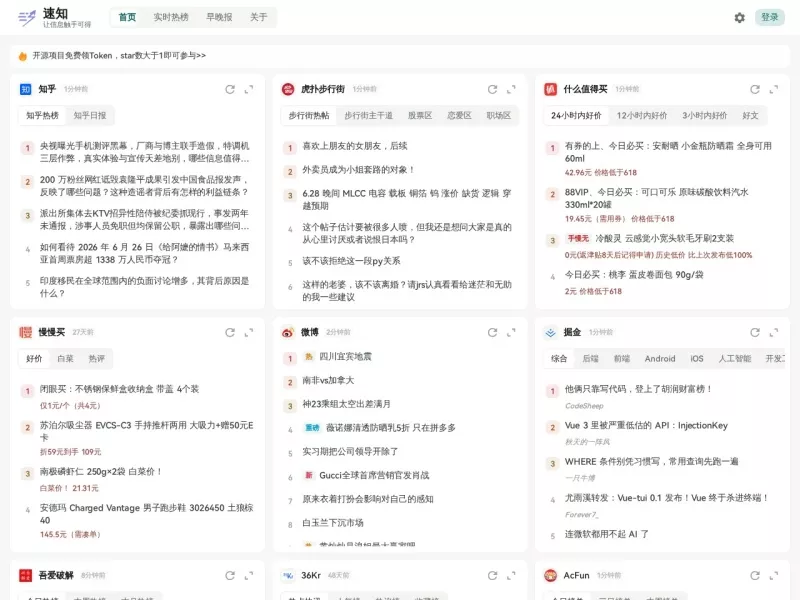Click the flame icon in announcement bar
This screenshot has width=800, height=600.
(x=22, y=56)
